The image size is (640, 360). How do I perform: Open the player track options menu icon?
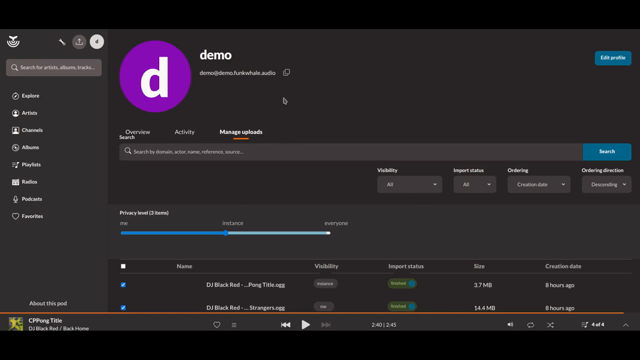click(234, 325)
